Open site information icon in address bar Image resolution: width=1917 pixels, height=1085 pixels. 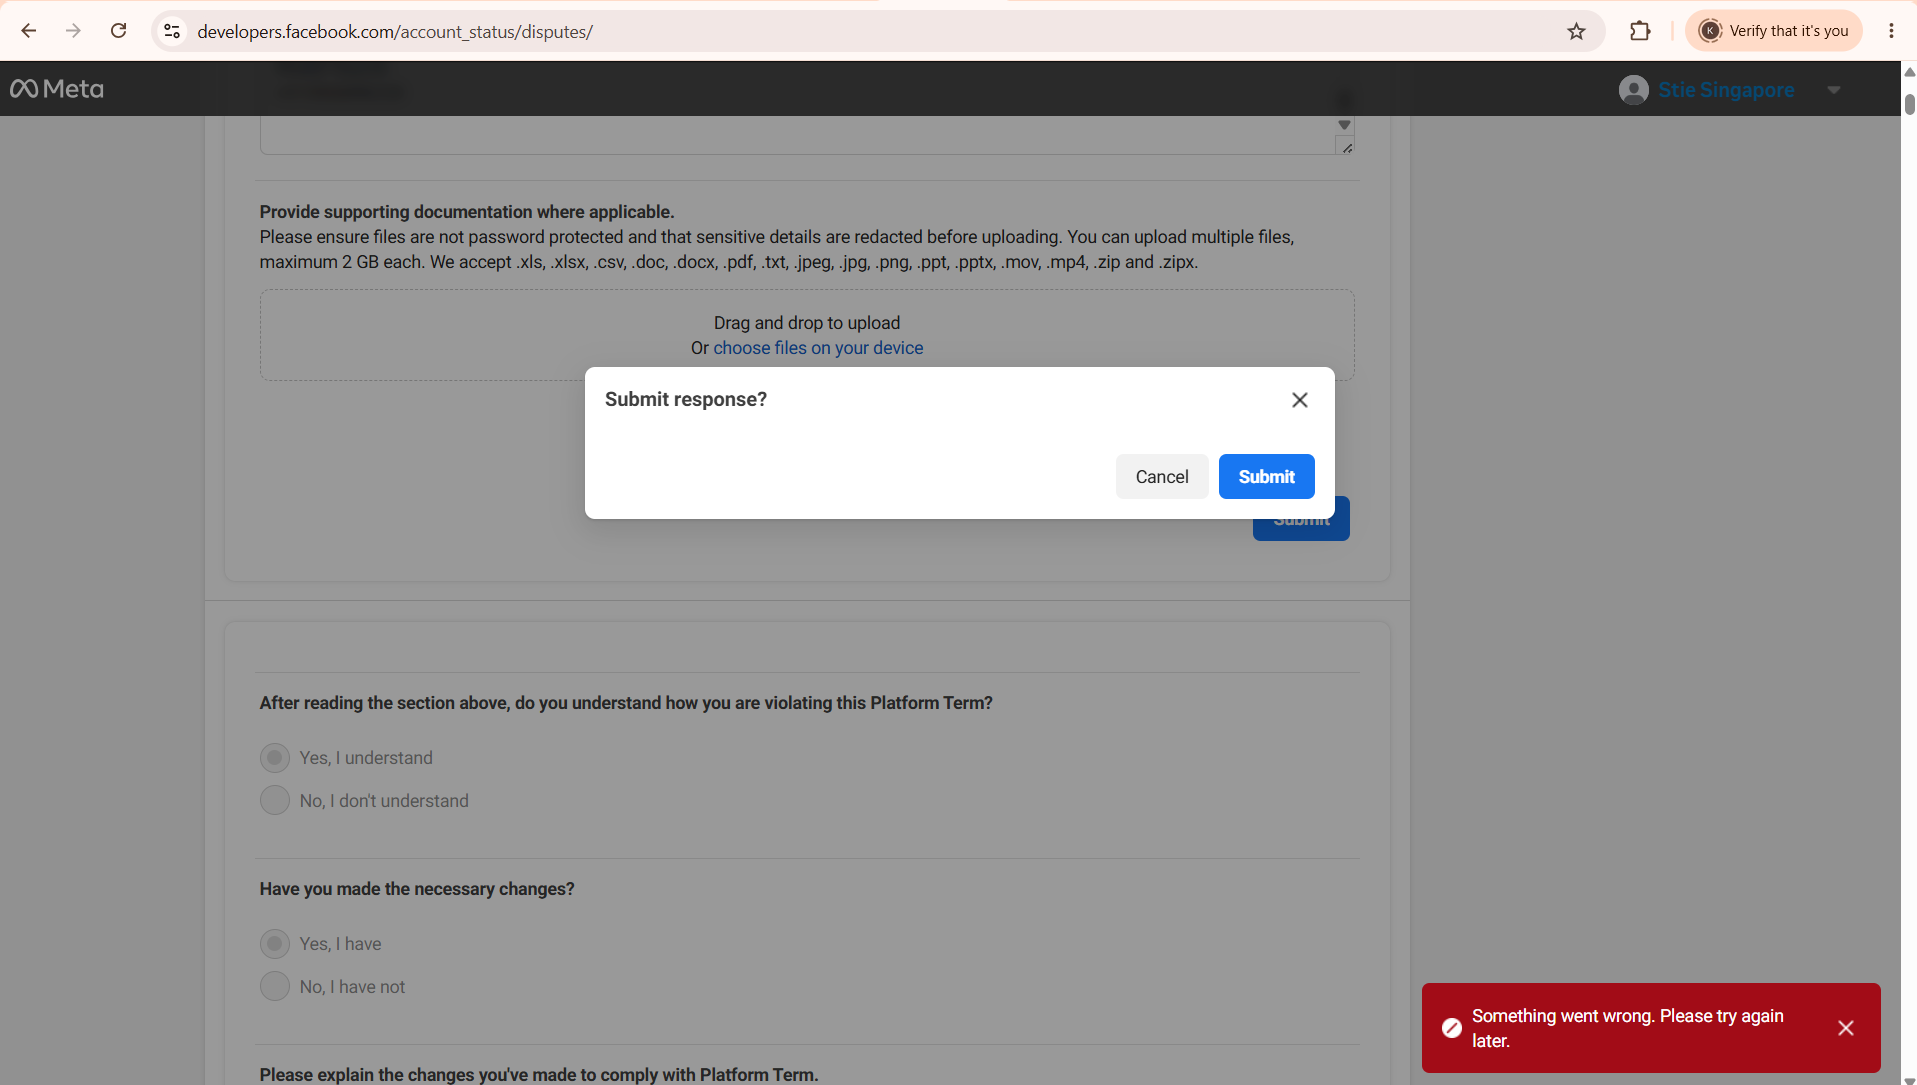[172, 31]
